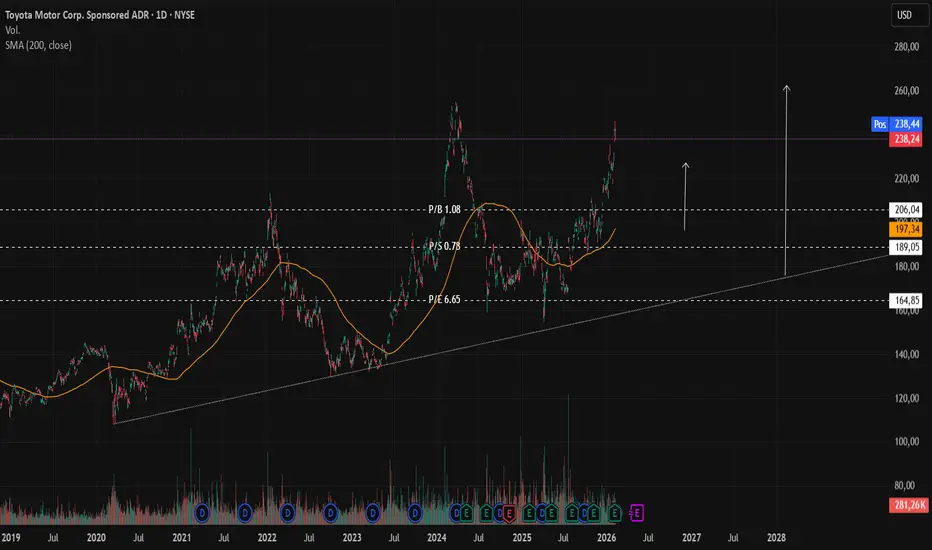Select the P/E 6.65 line label
Screen dimensions: 932x550
[445, 299]
